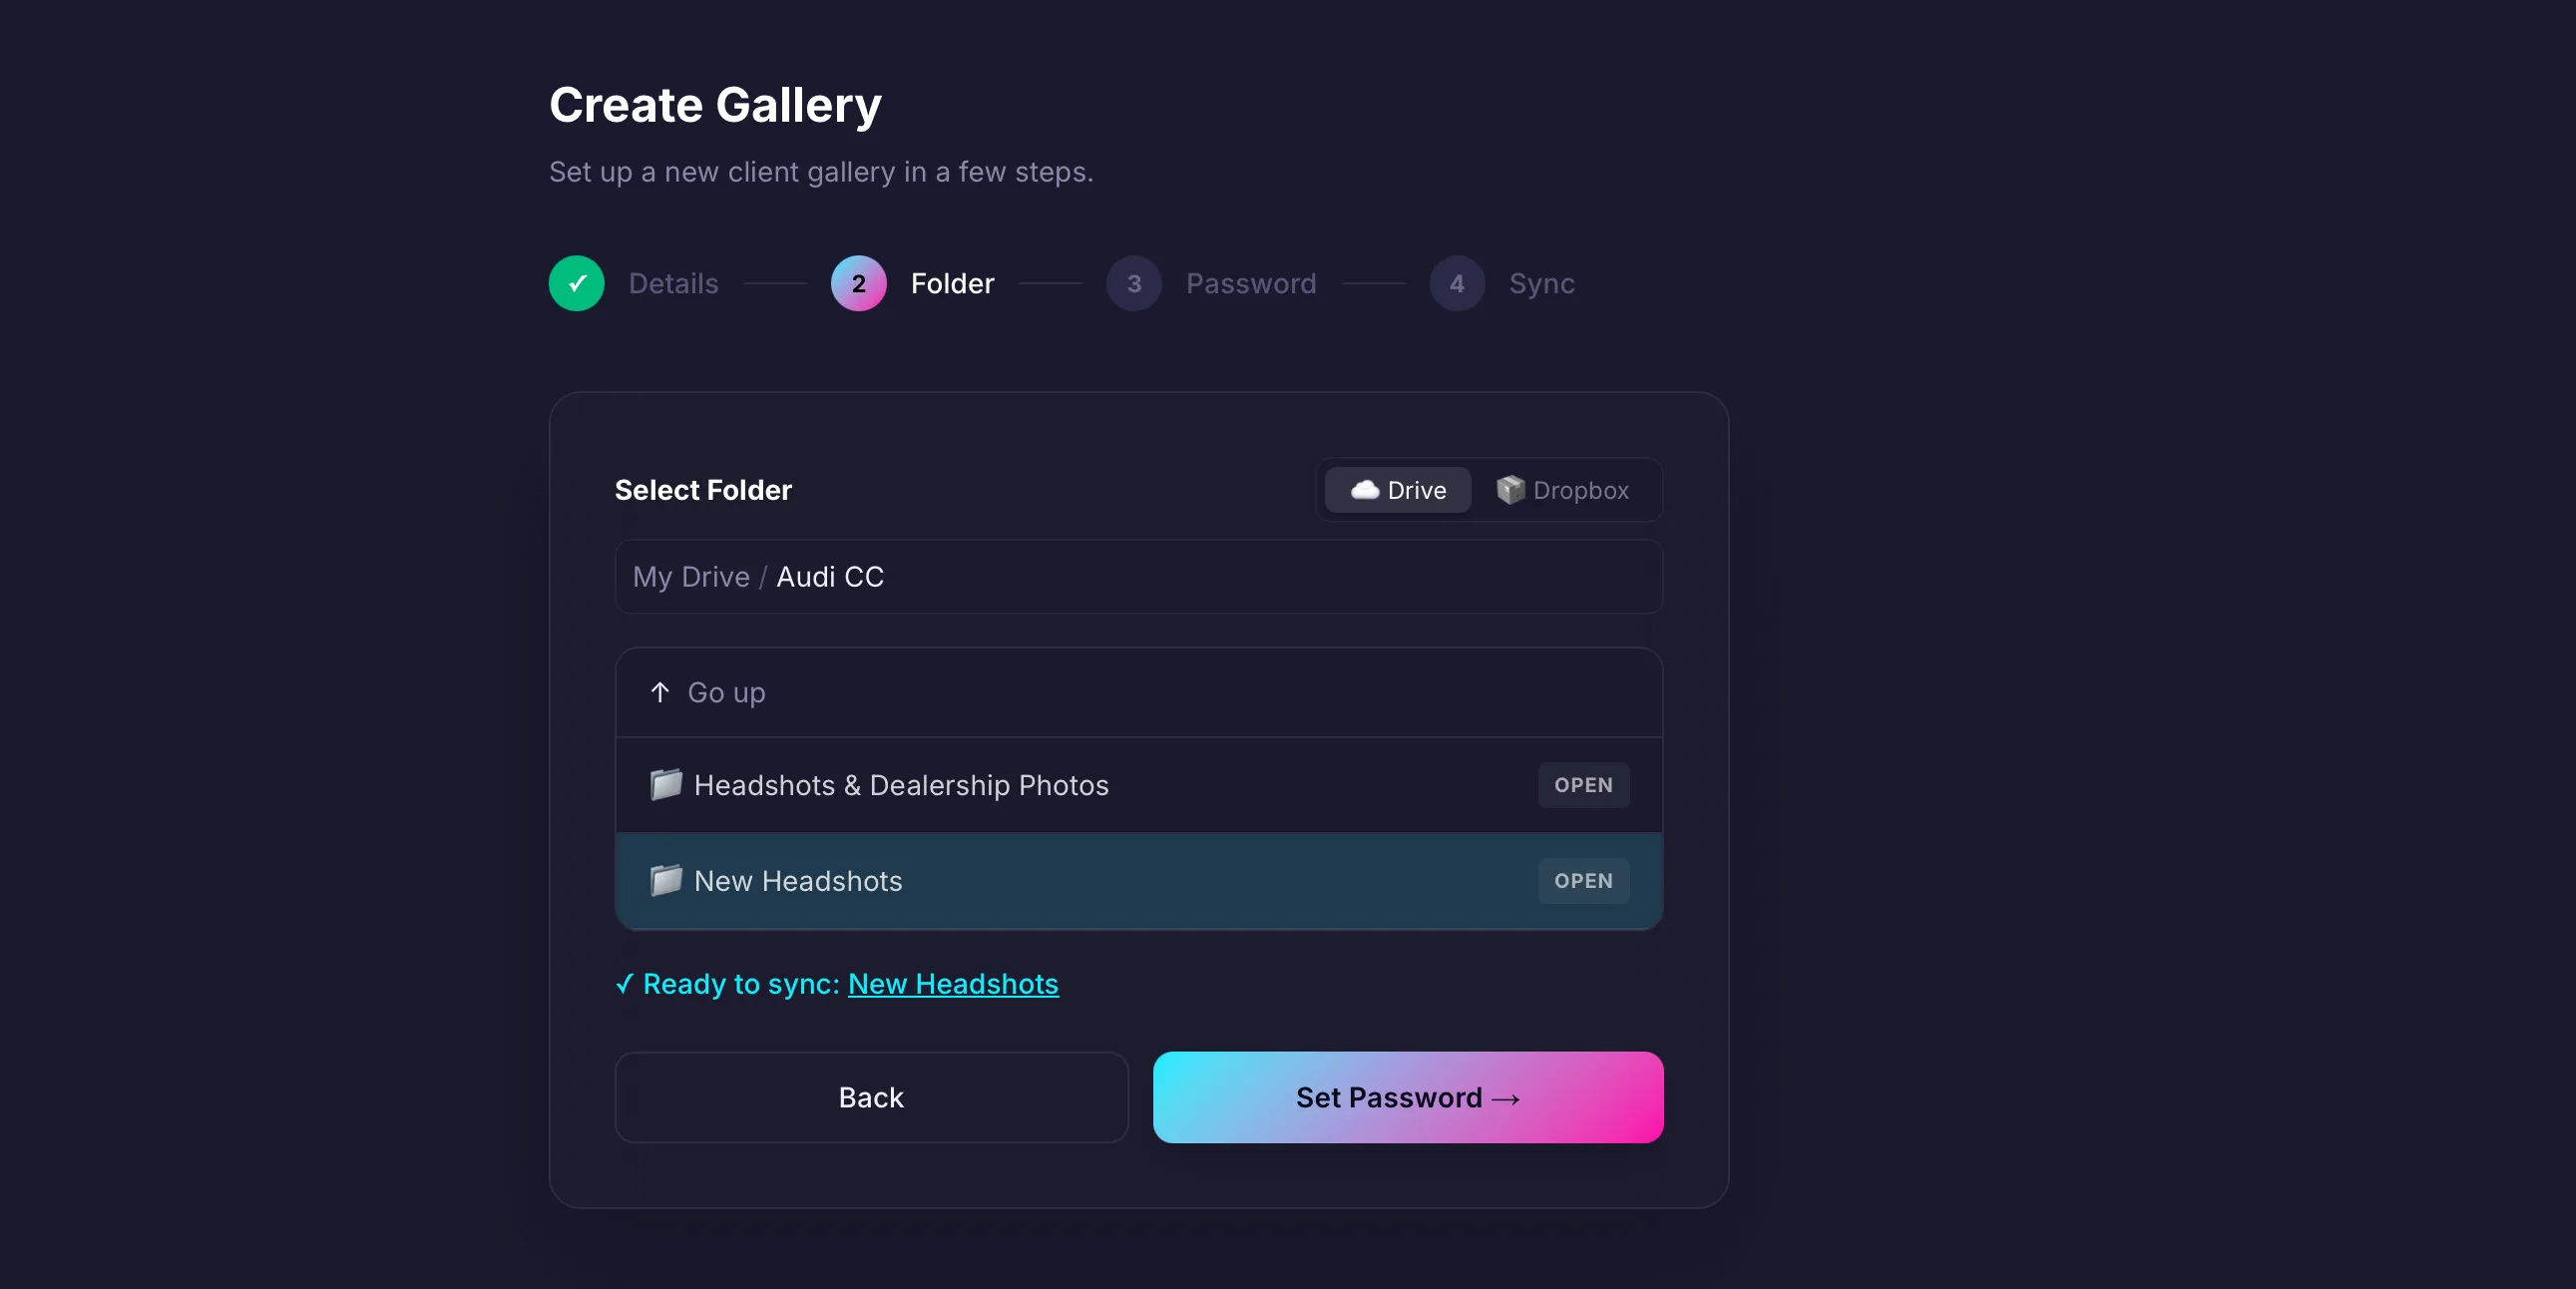This screenshot has width=2576, height=1289.
Task: Jump to the Details step label
Action: (x=673, y=284)
